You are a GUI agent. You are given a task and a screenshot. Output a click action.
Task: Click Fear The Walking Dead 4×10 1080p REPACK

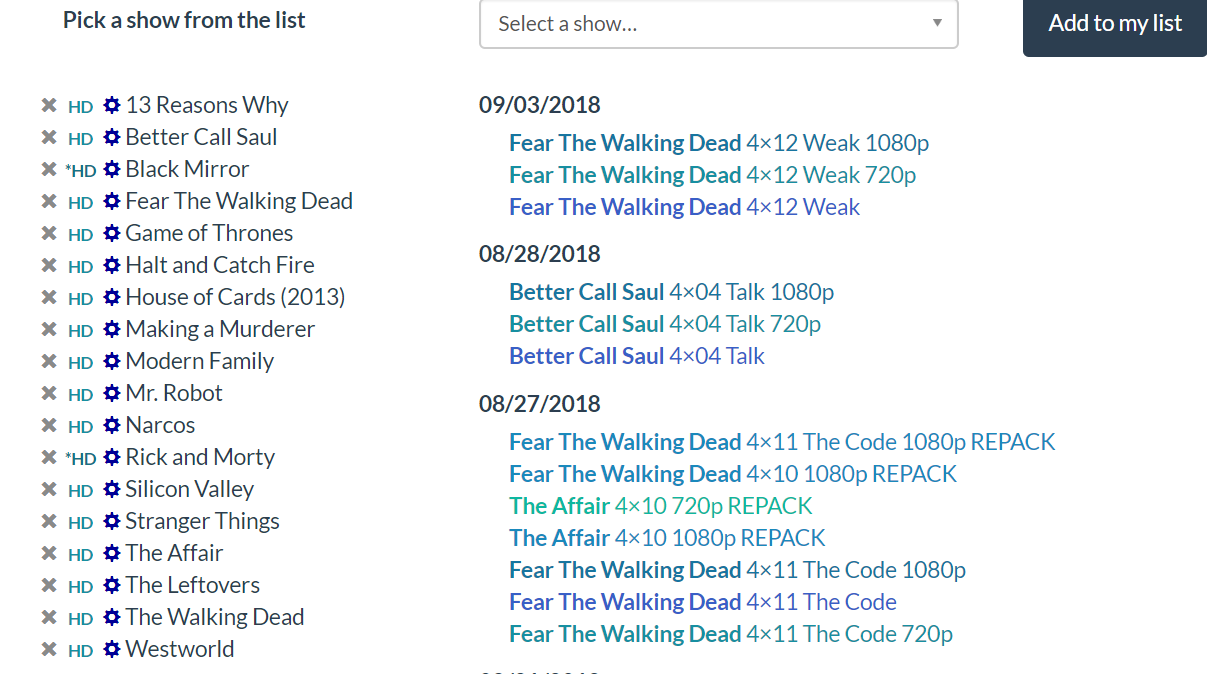click(x=732, y=474)
